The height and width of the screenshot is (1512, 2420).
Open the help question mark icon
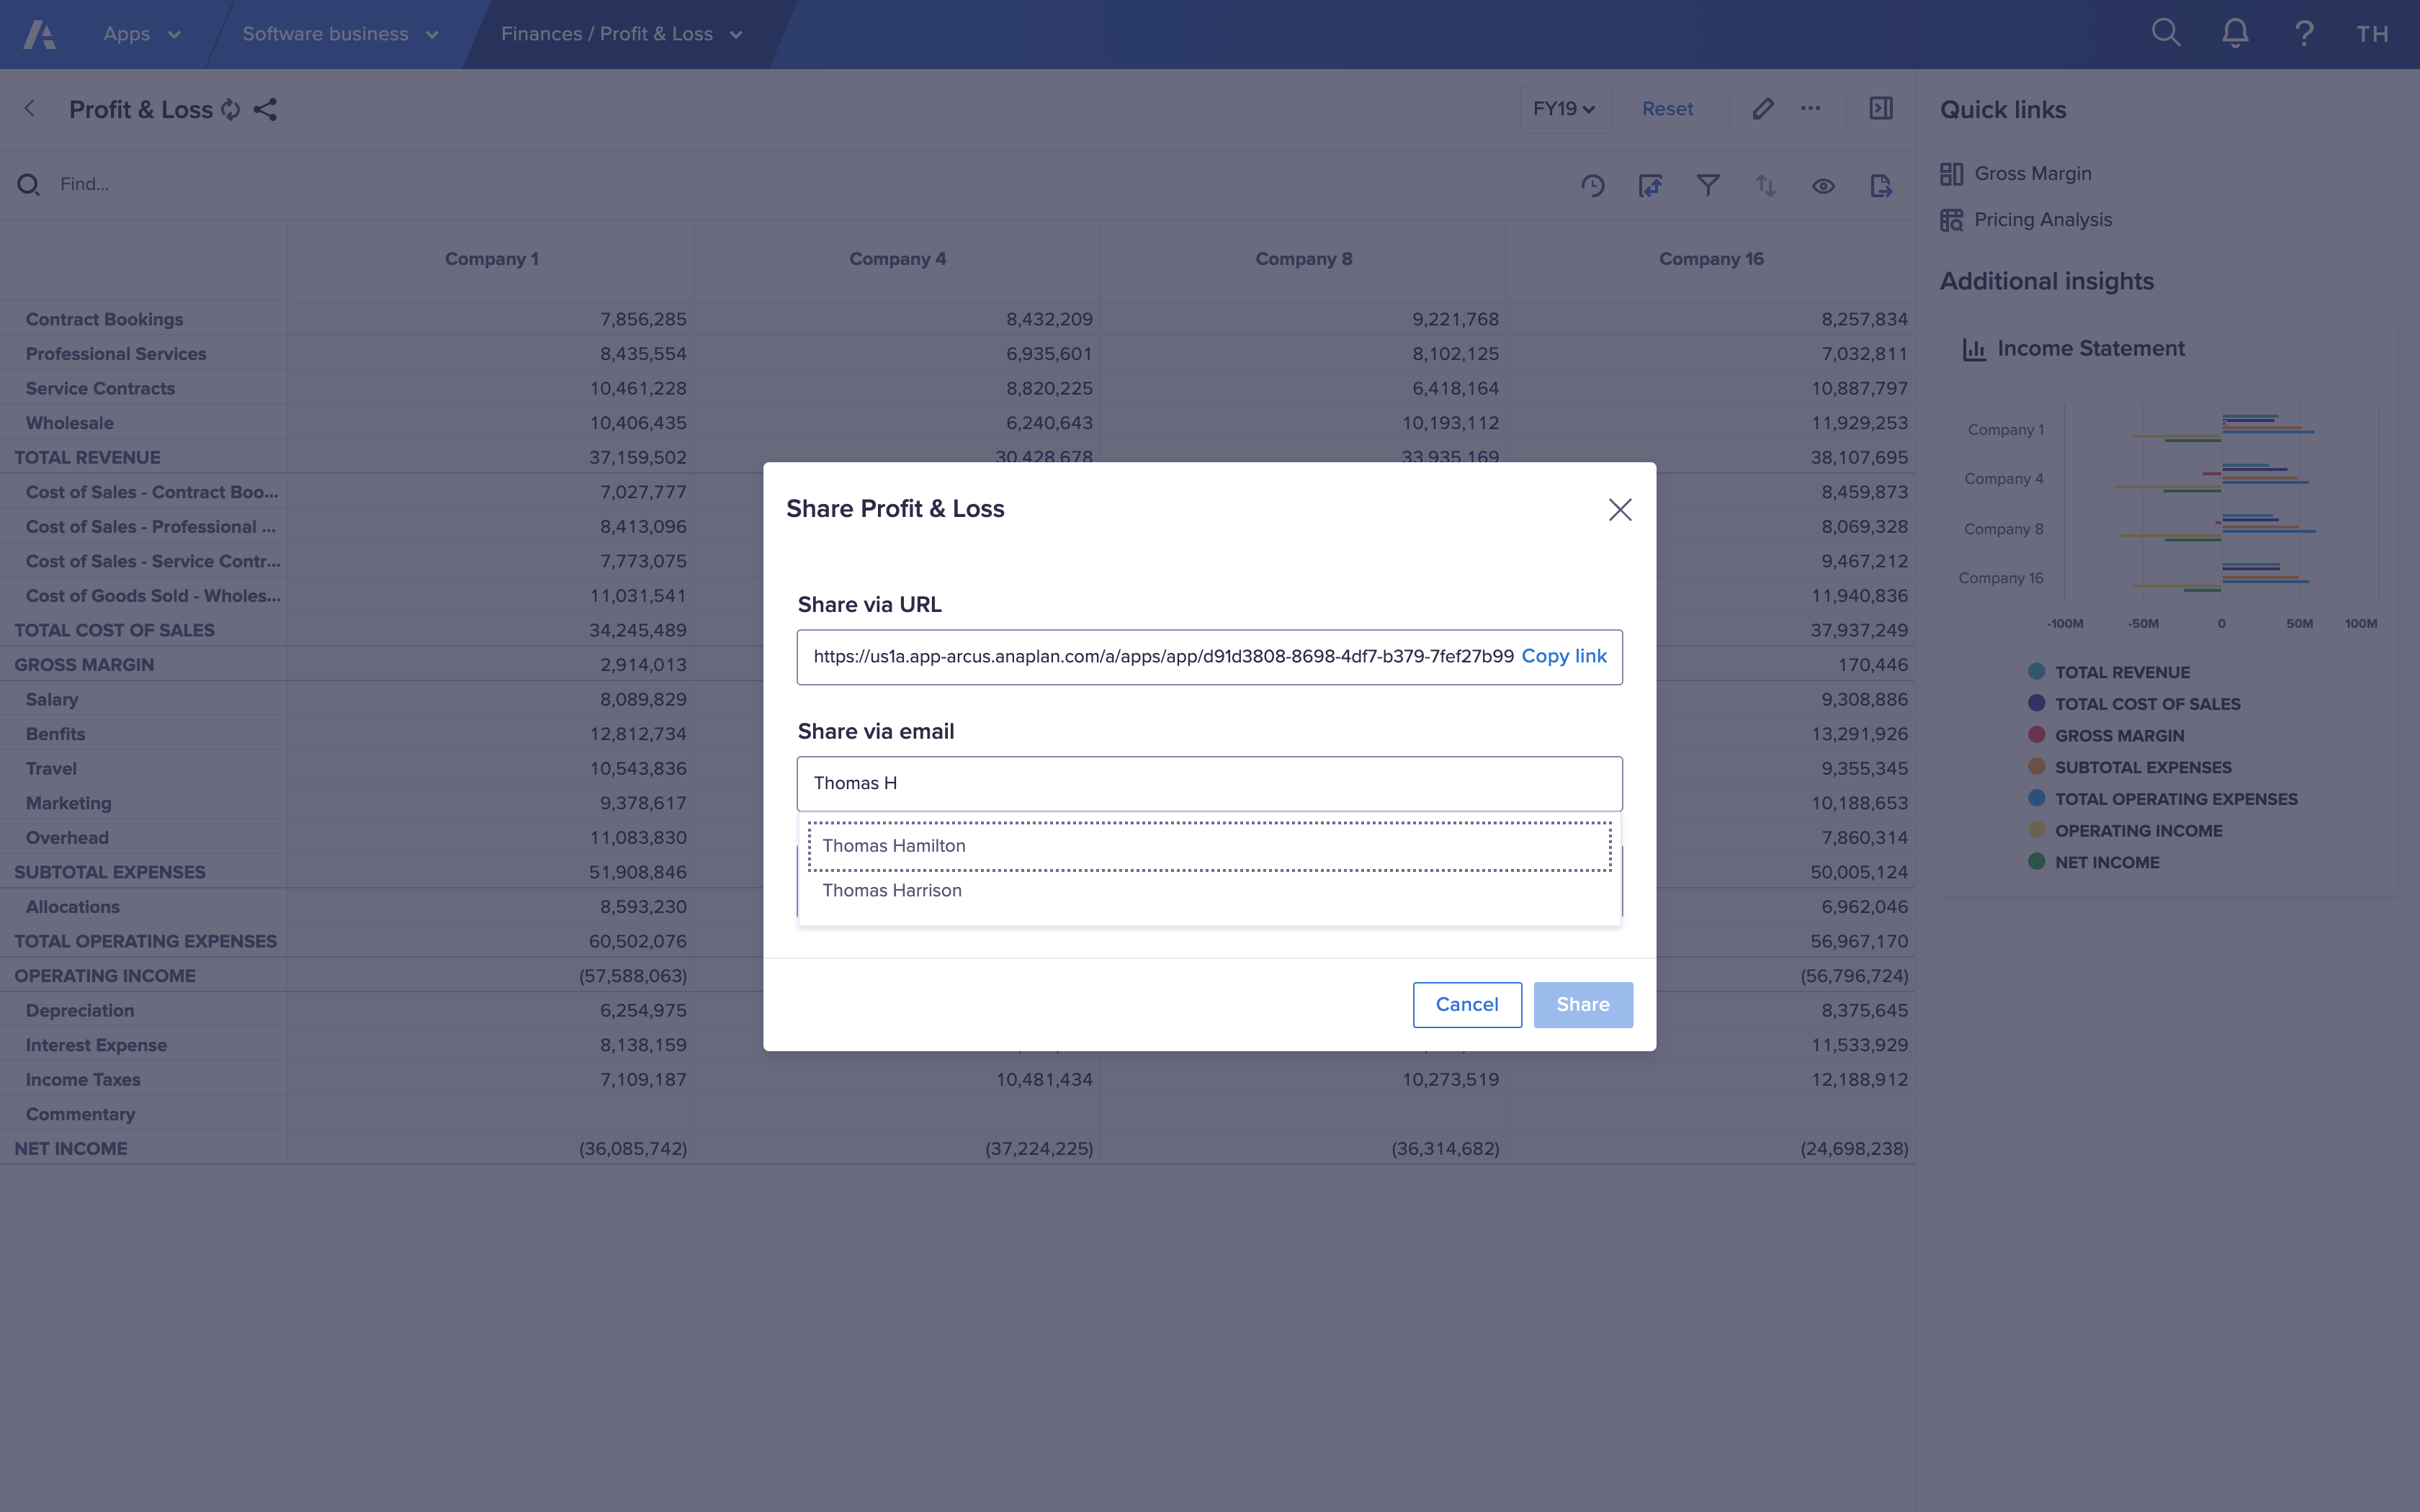click(x=2304, y=33)
